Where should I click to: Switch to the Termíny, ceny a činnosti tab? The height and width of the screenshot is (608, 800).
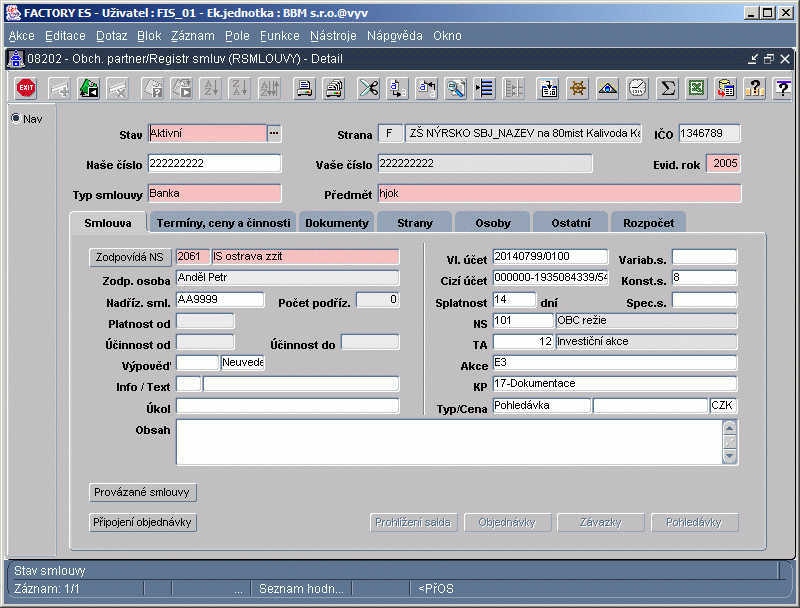point(223,223)
